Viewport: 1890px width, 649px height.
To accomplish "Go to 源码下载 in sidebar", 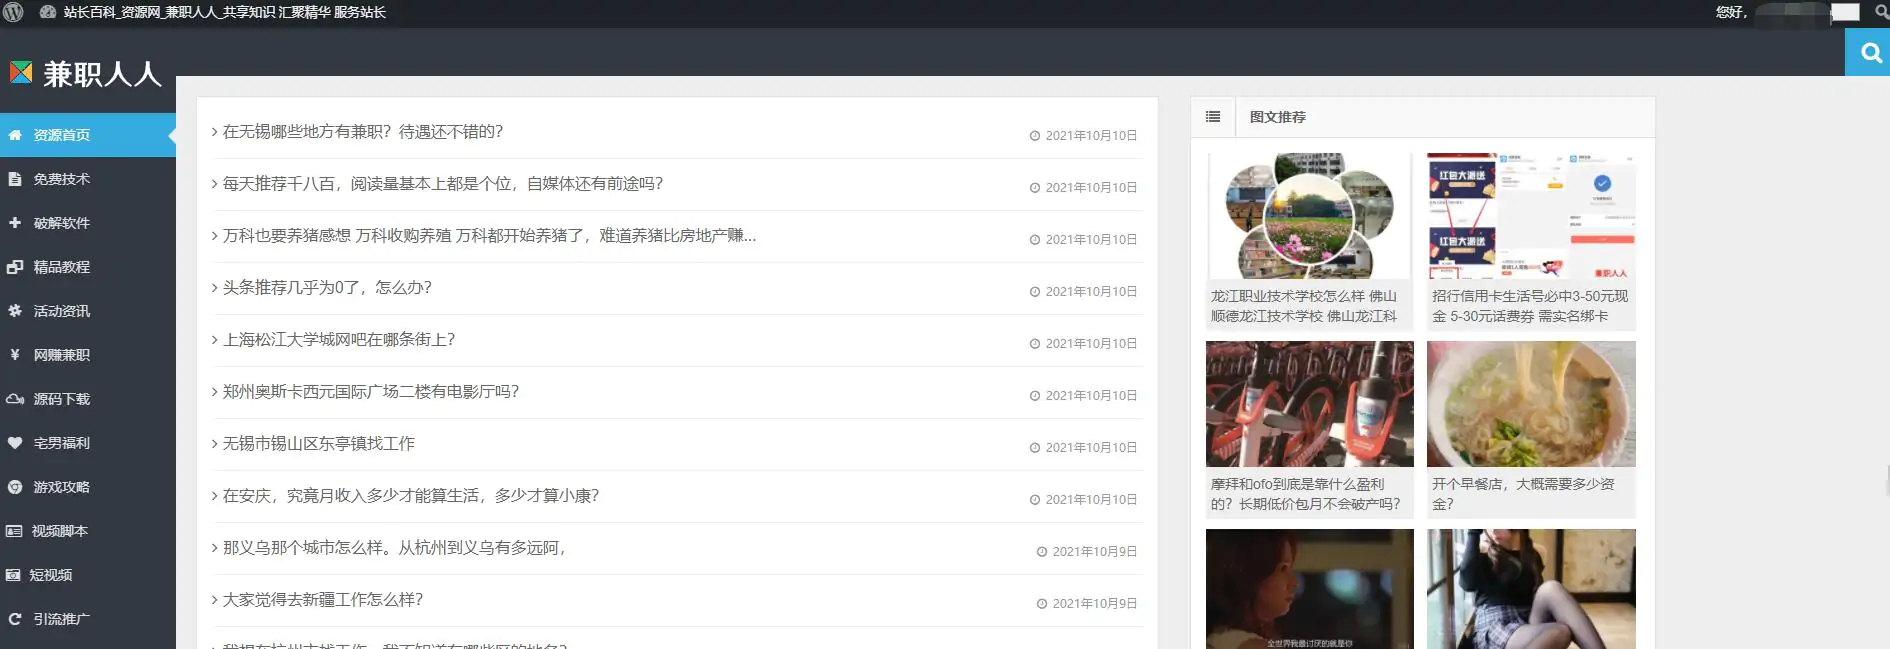I will [x=88, y=399].
